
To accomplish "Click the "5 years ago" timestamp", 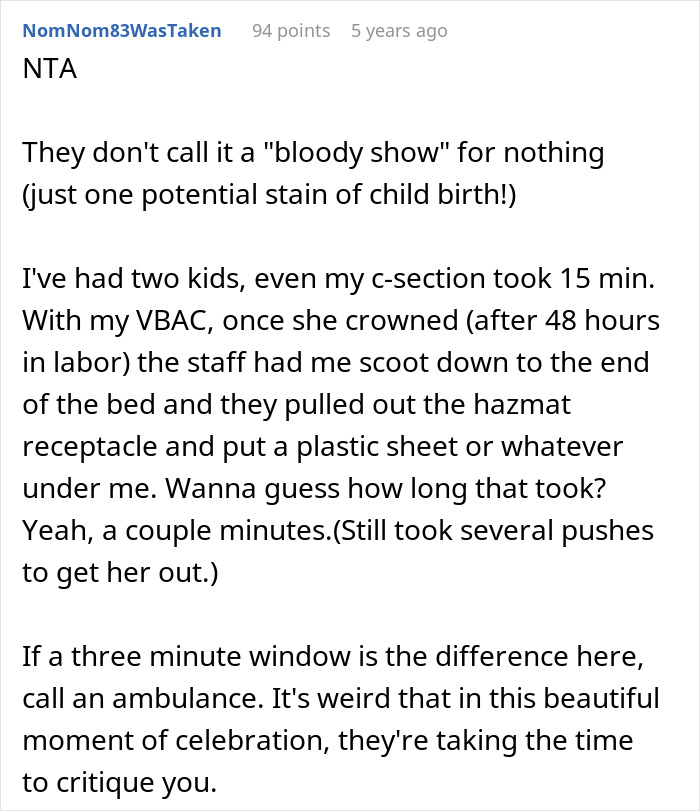I will [x=399, y=31].
